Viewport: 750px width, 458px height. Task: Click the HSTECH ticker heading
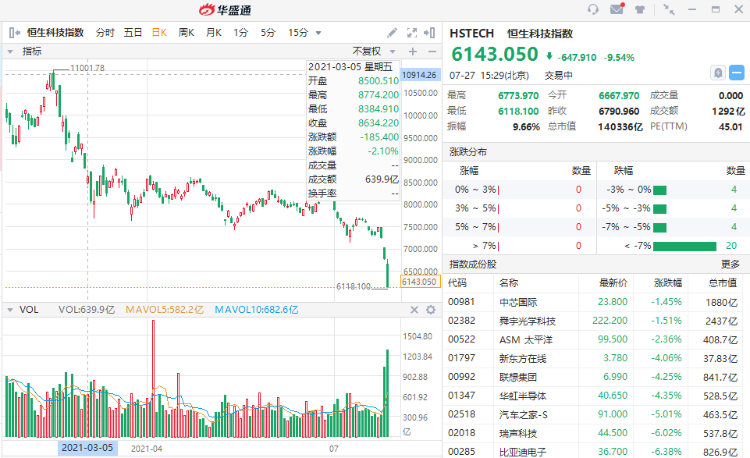(472, 33)
